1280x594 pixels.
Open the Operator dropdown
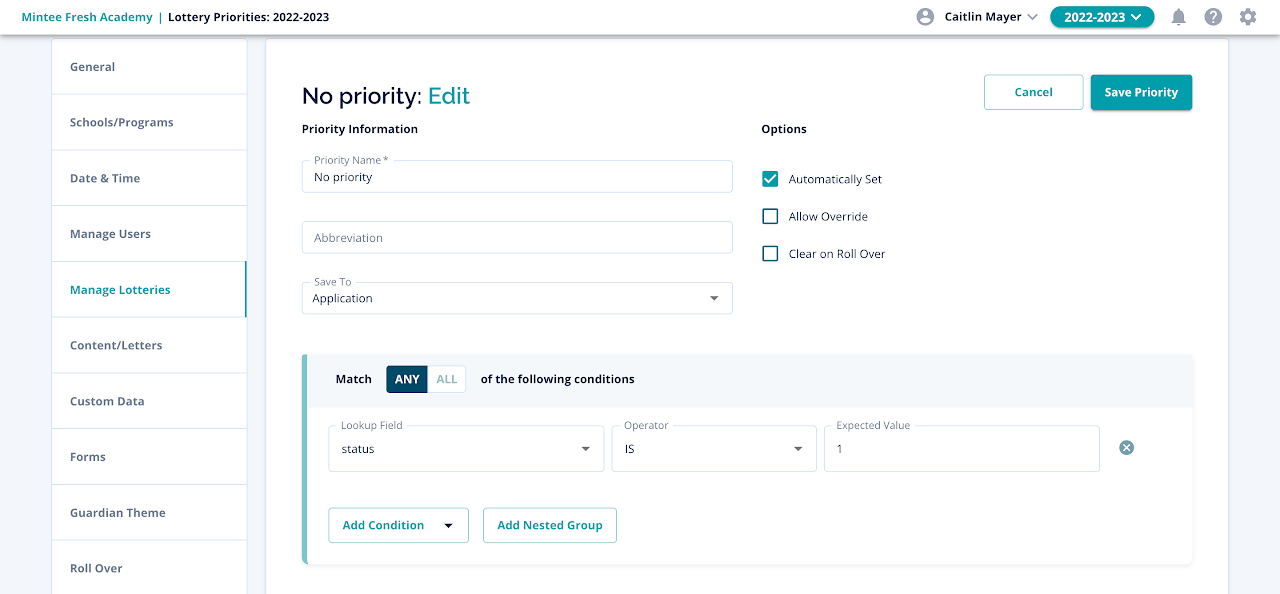tap(714, 449)
